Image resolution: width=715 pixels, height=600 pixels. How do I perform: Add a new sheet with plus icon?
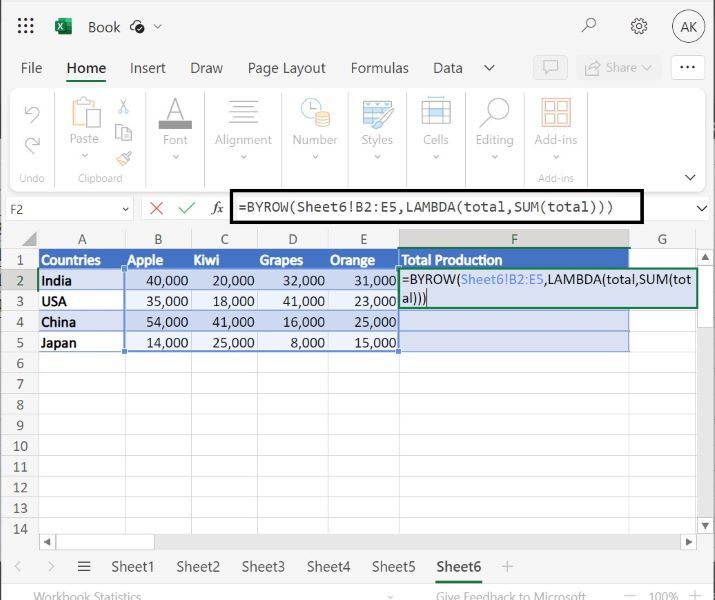click(x=507, y=566)
